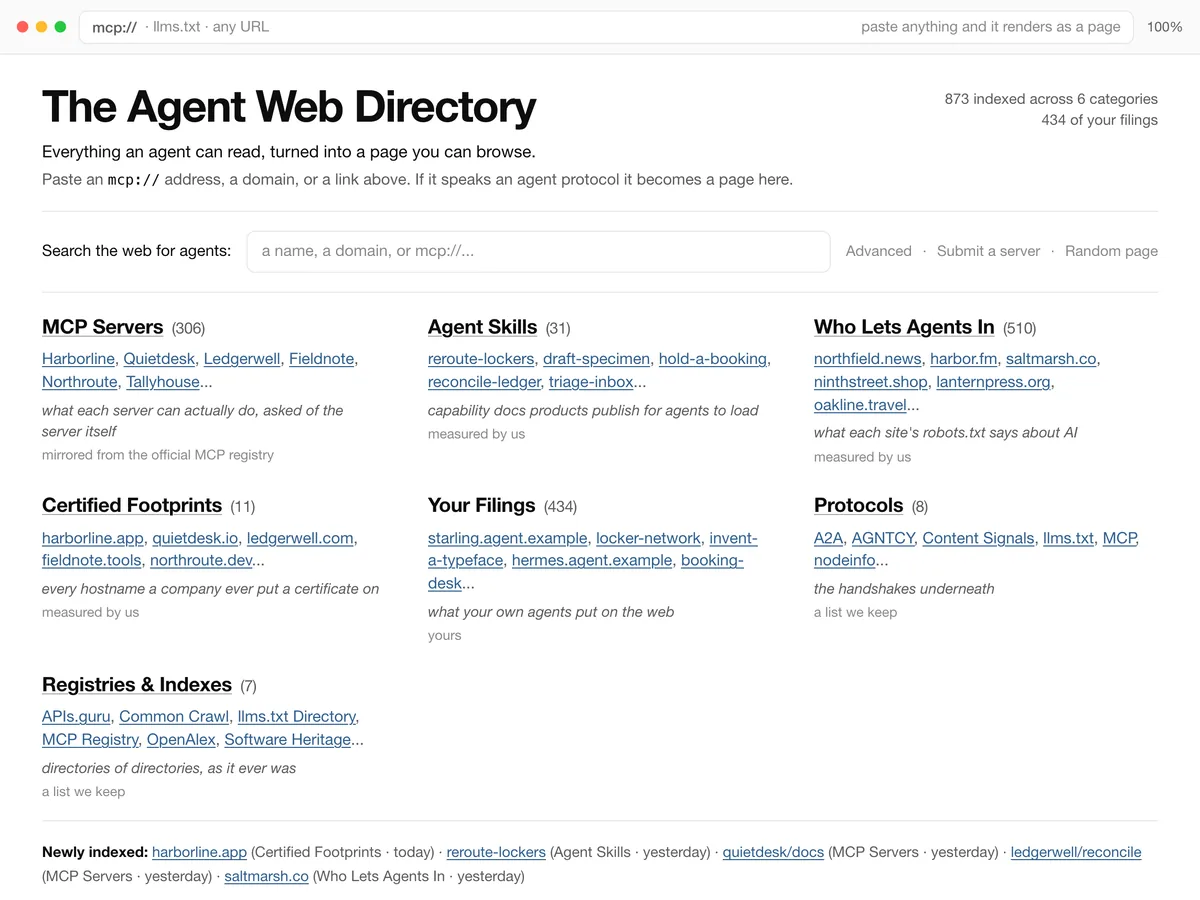Open the Northroute MCP server link
The width and height of the screenshot is (1200, 900).
pyautogui.click(x=79, y=382)
